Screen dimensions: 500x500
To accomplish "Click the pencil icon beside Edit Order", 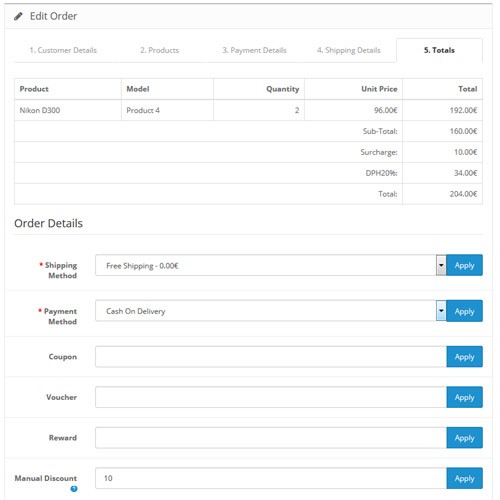I will click(18, 16).
